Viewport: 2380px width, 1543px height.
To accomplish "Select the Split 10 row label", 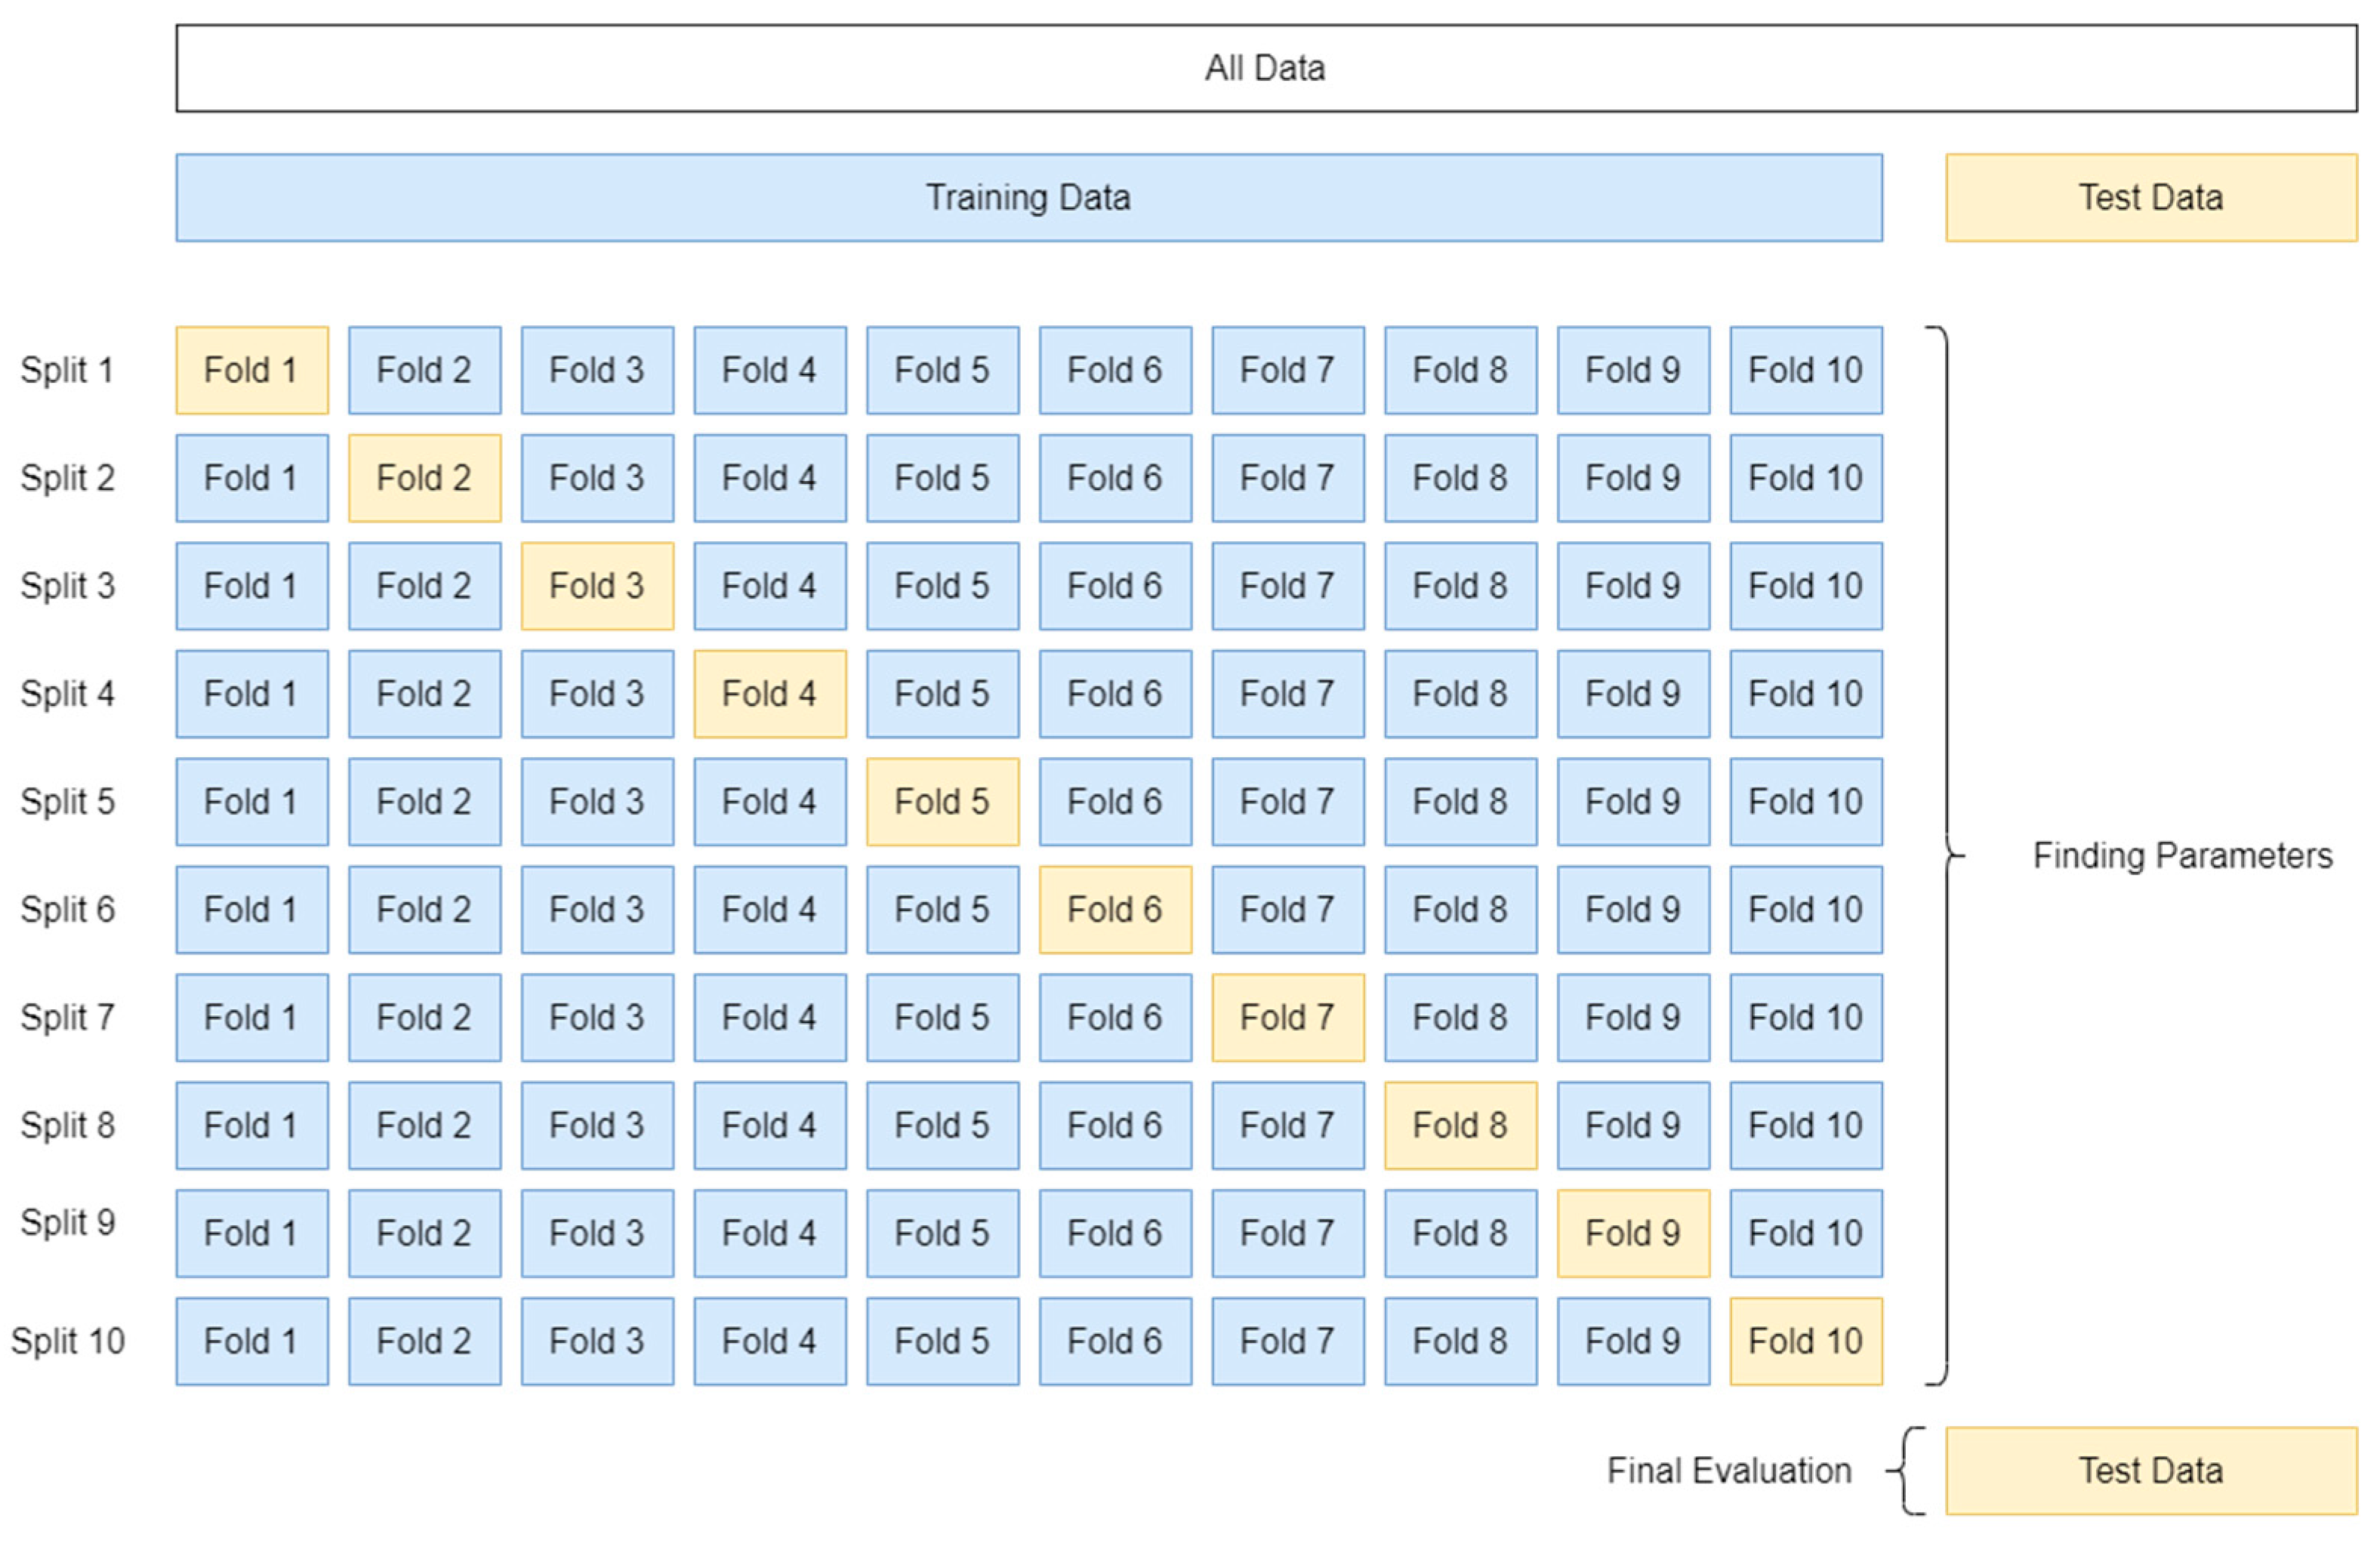I will coord(68,1341).
